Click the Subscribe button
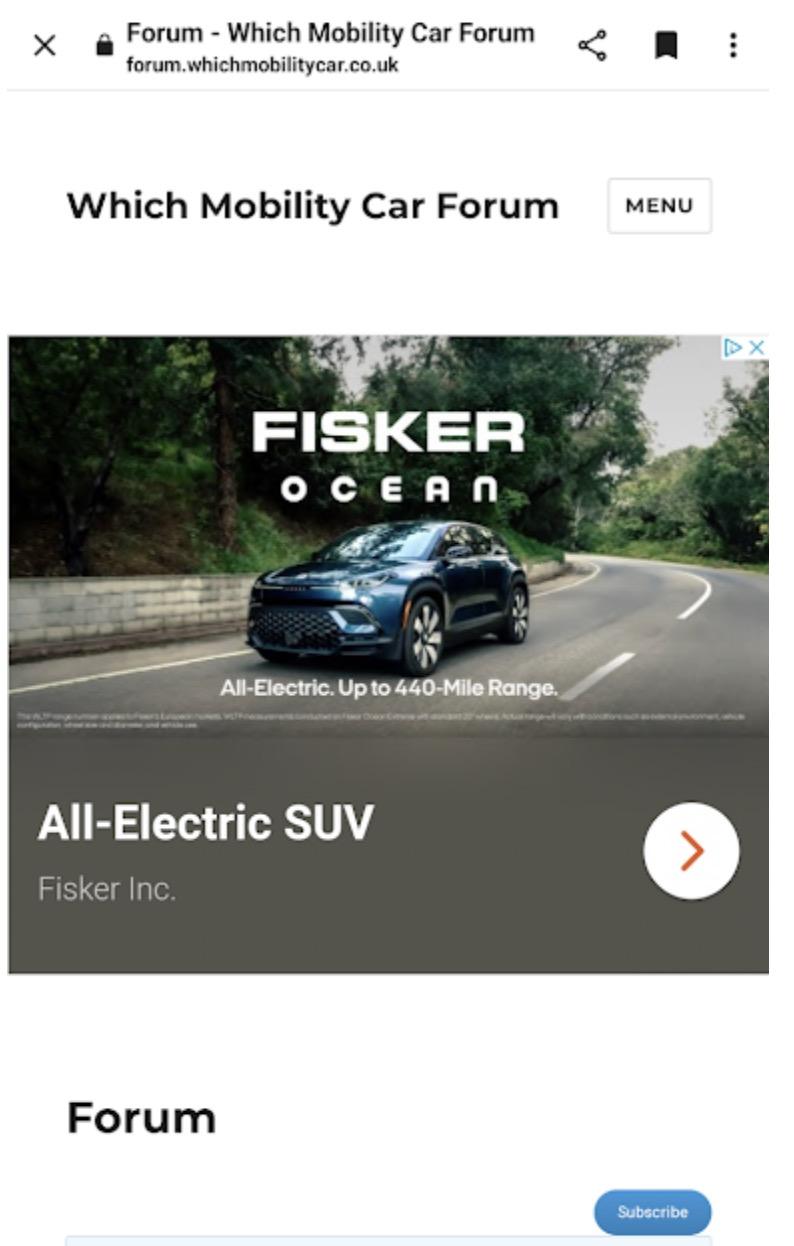The height and width of the screenshot is (1246, 794). coord(652,1212)
